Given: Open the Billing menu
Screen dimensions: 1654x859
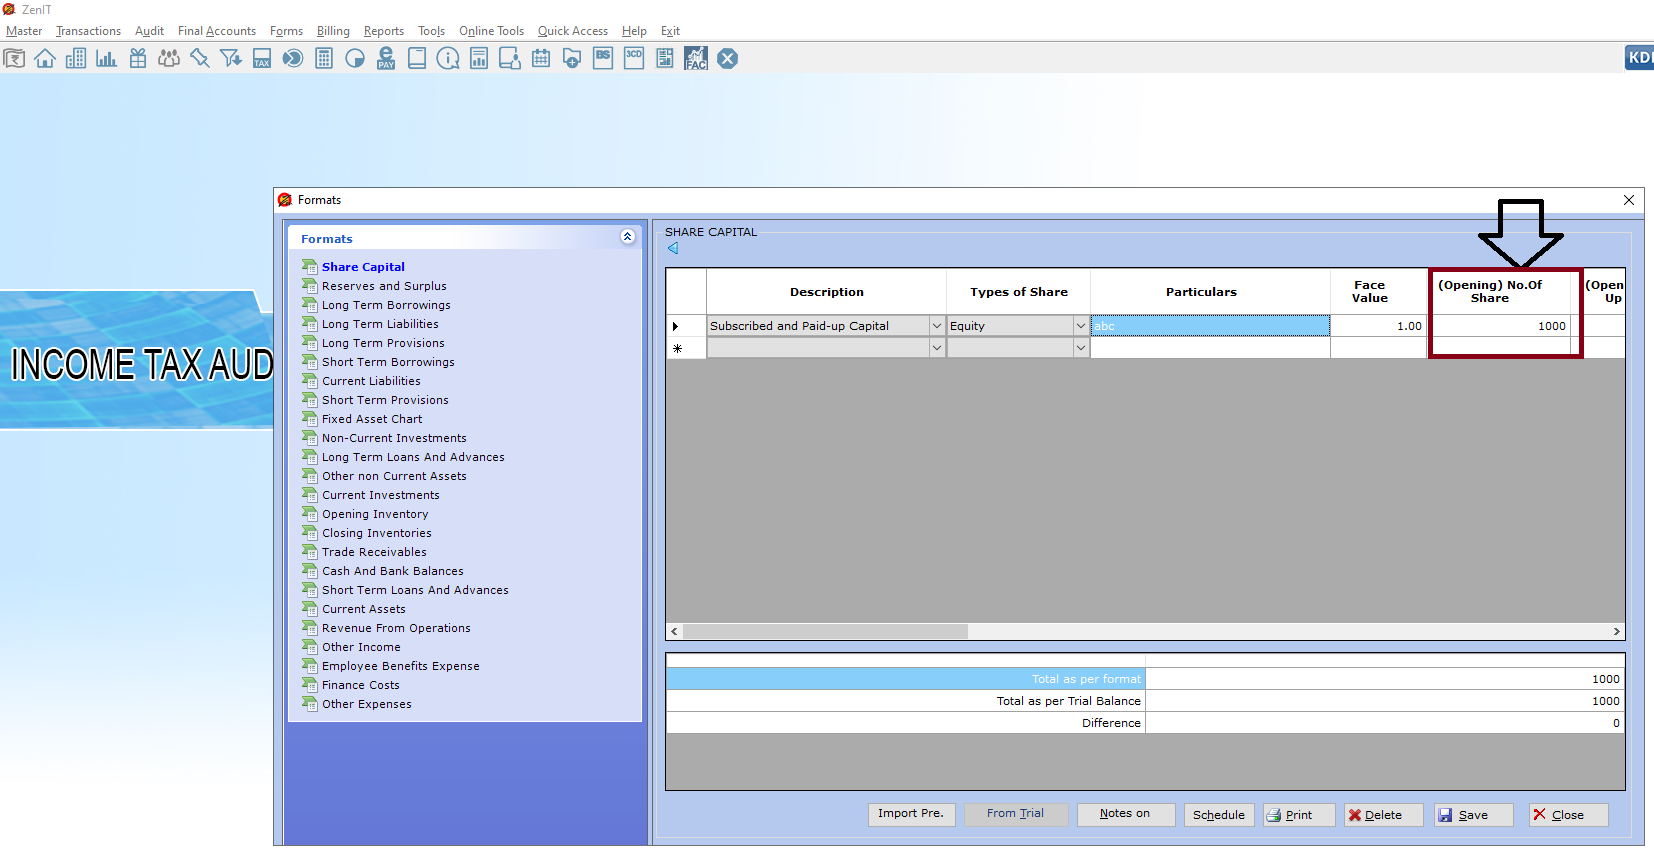Looking at the screenshot, I should (333, 31).
